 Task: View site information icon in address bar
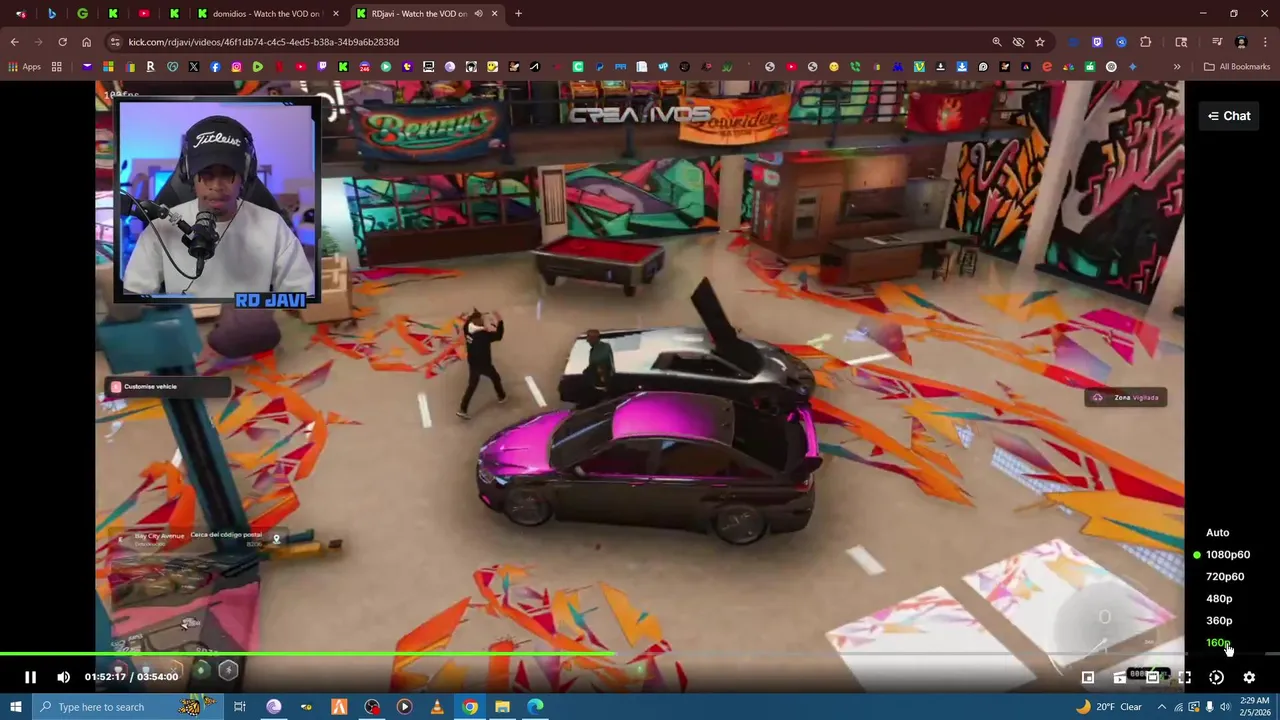(116, 42)
